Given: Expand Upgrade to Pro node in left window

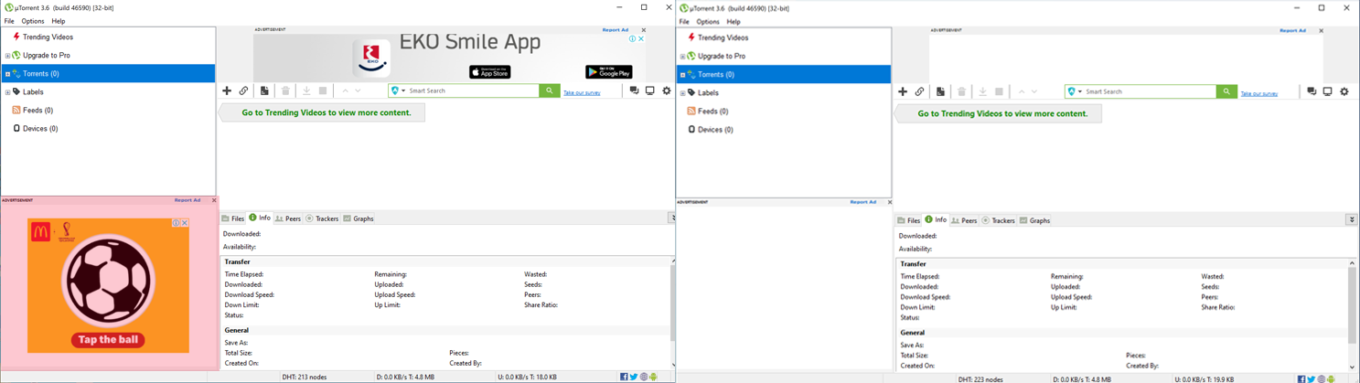Looking at the screenshot, I should click(7, 56).
